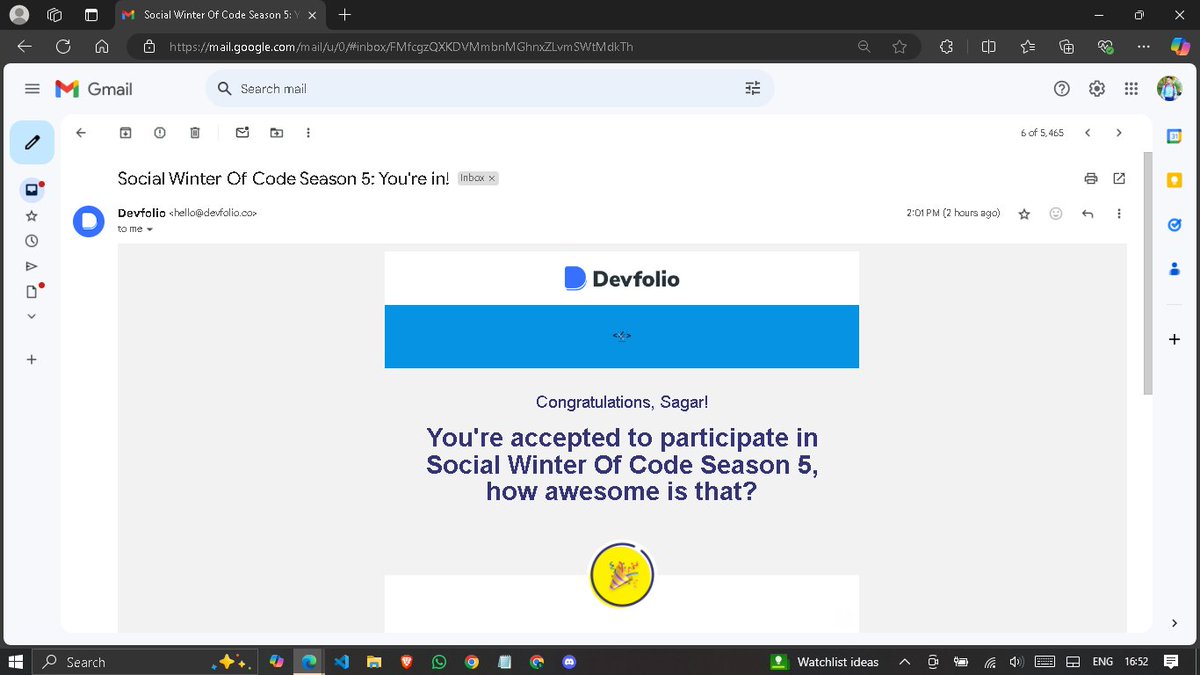1200x675 pixels.
Task: Get add-ons plus in side panel
Action: [x=1175, y=339]
